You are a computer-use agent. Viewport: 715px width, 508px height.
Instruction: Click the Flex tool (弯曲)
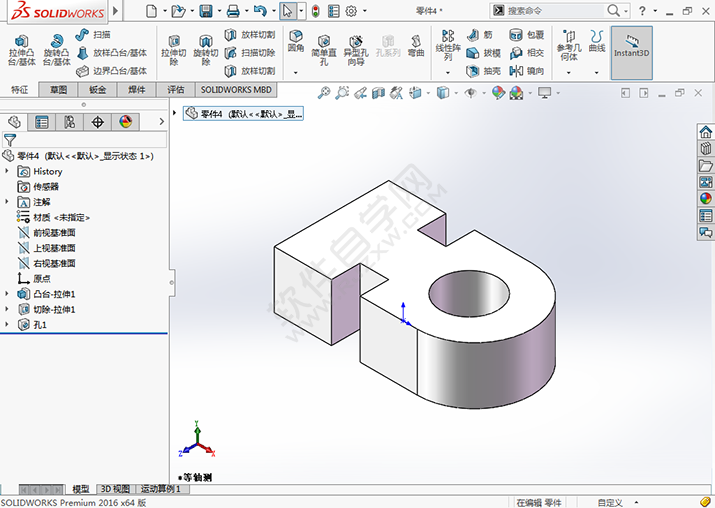(416, 46)
